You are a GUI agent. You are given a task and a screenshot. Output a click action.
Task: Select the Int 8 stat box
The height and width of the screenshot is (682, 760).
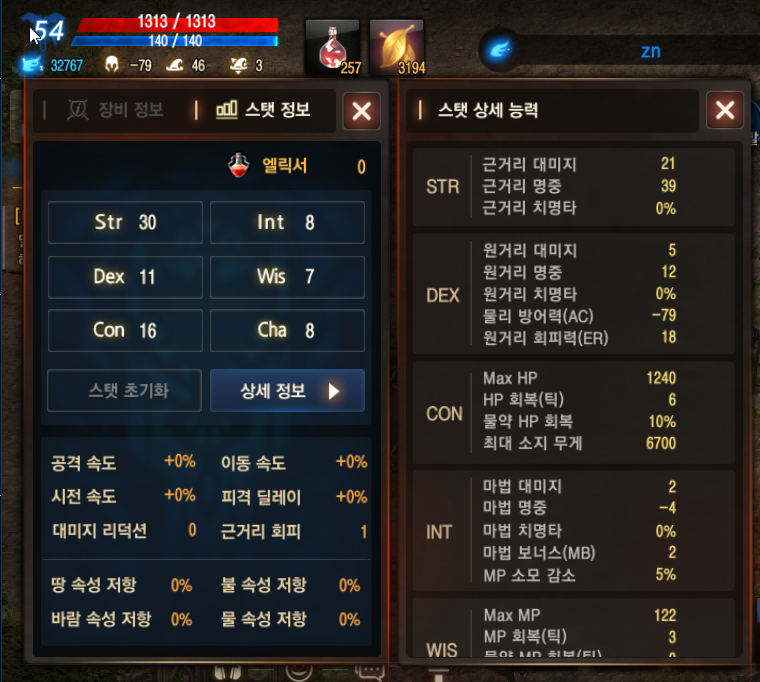(x=287, y=222)
